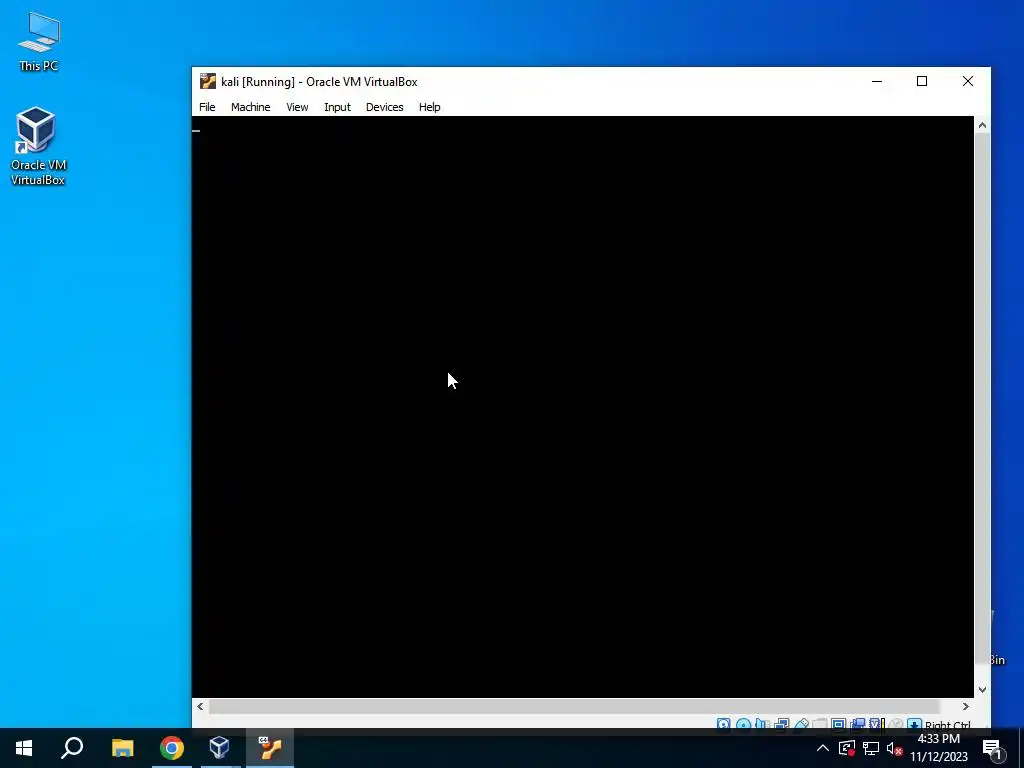Click the vertical scrollbar up arrow
The height and width of the screenshot is (768, 1024).
click(x=982, y=125)
